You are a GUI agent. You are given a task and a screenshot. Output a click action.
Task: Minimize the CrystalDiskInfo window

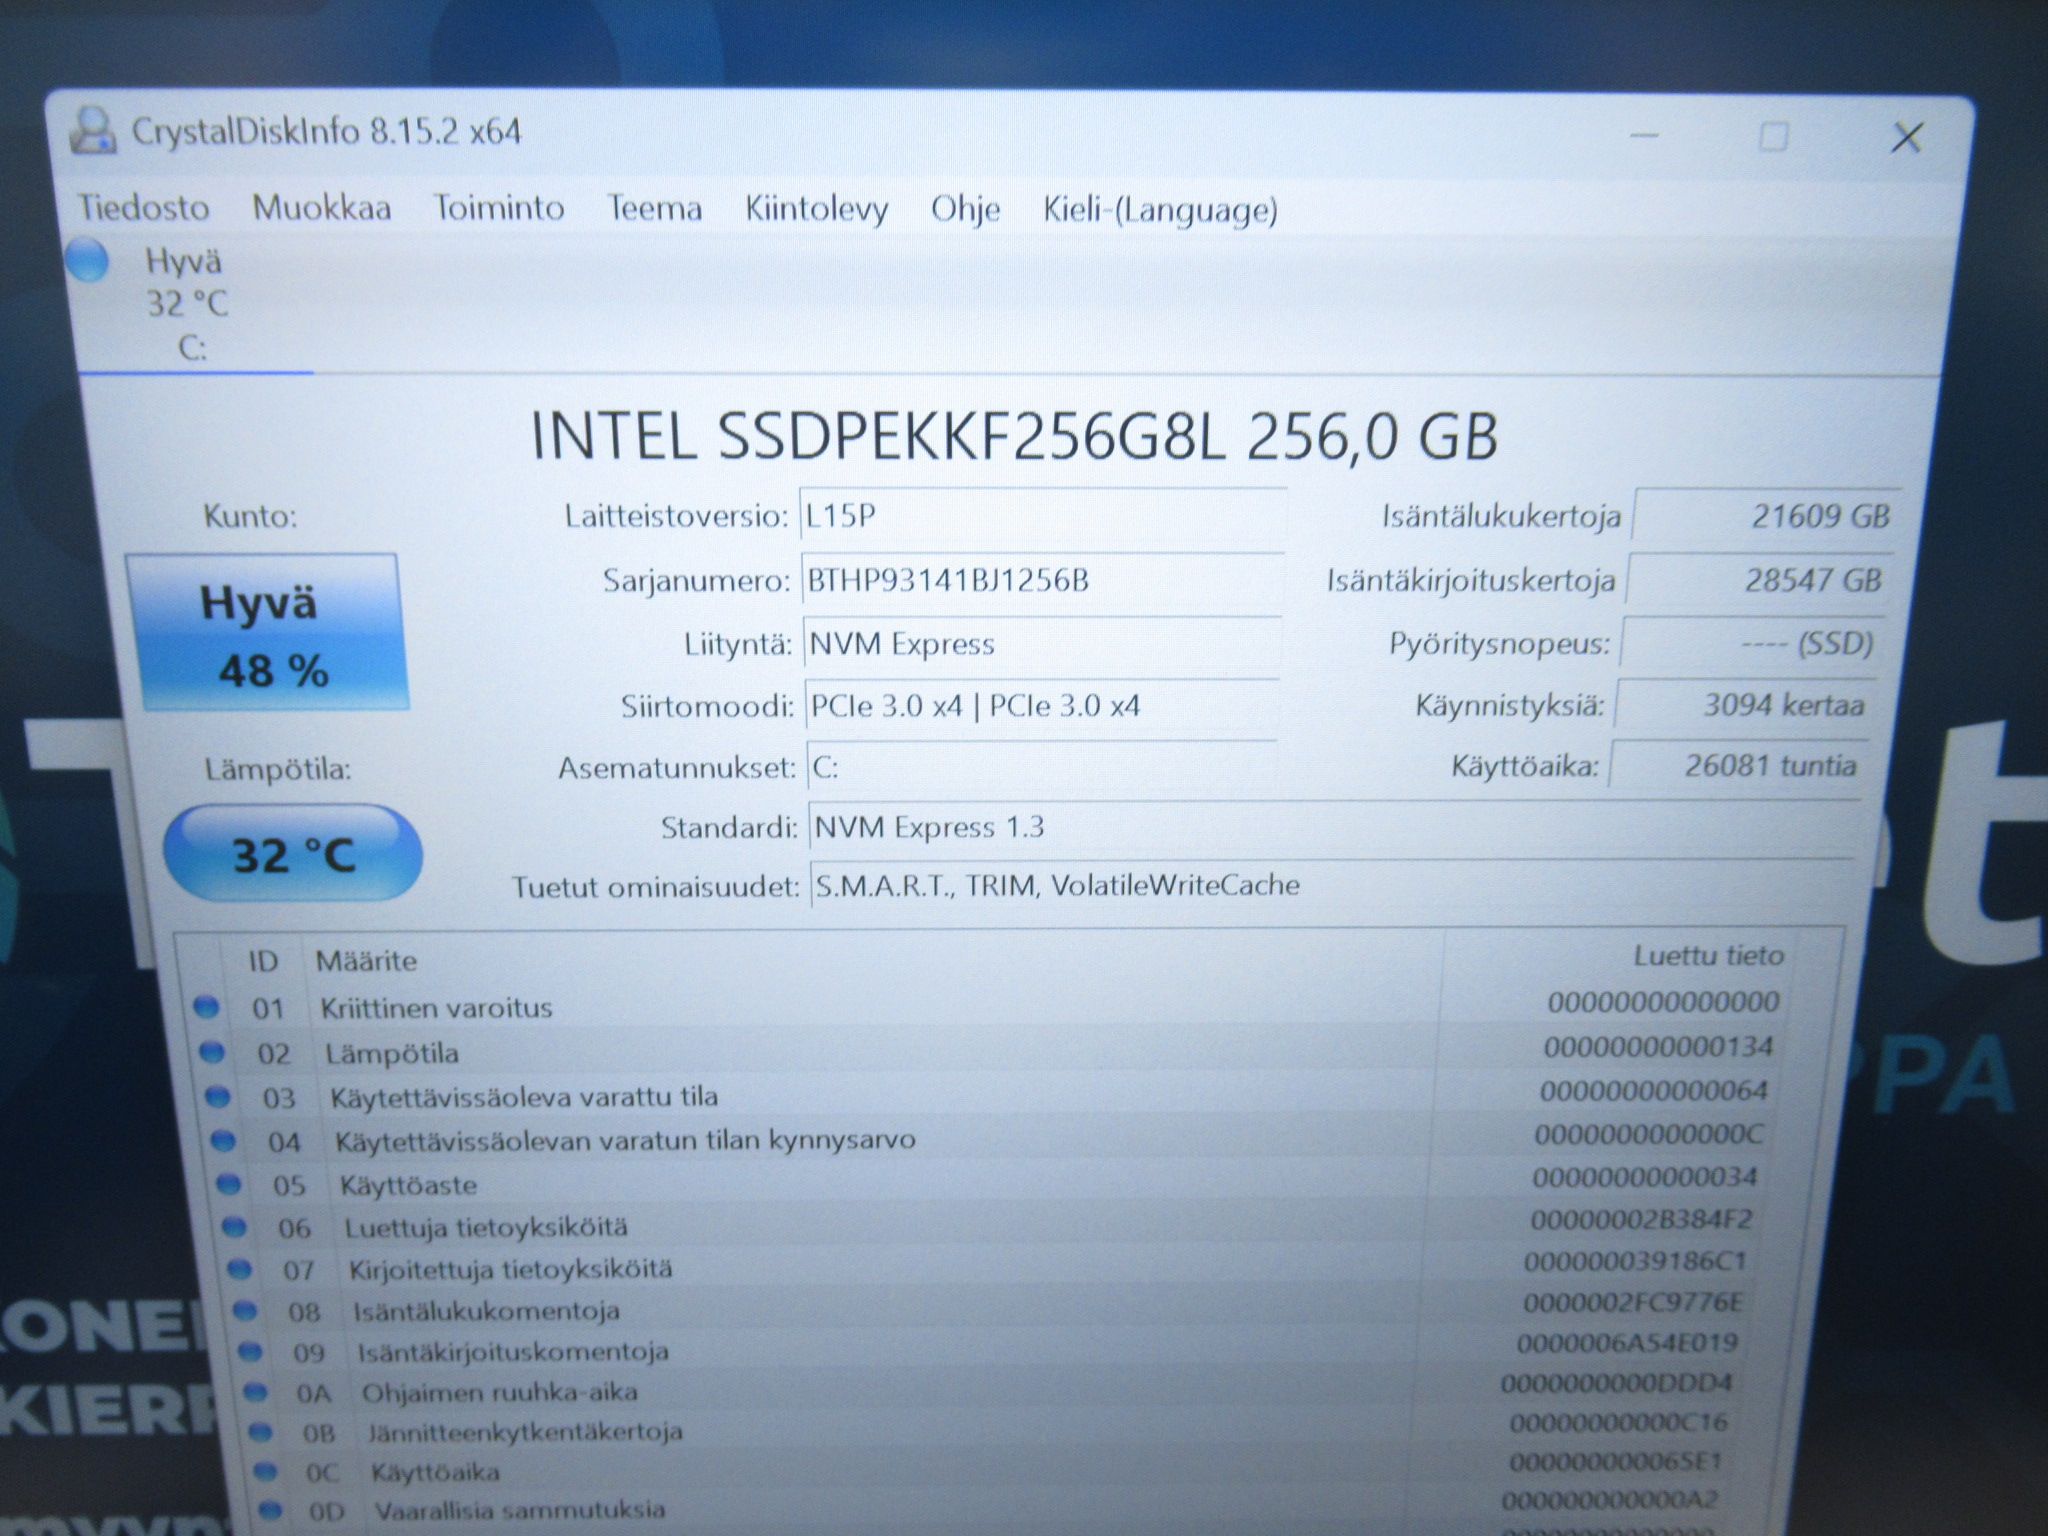tap(1644, 136)
